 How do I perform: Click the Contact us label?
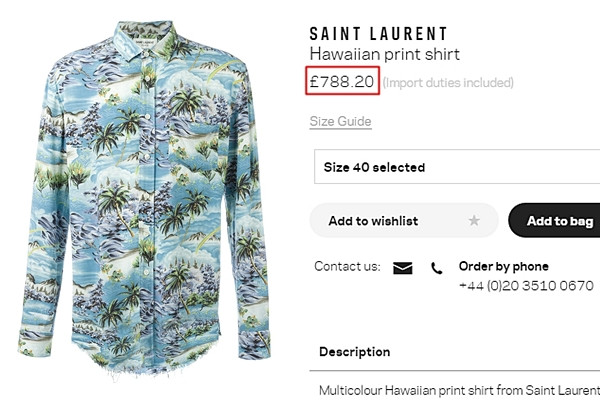(347, 267)
